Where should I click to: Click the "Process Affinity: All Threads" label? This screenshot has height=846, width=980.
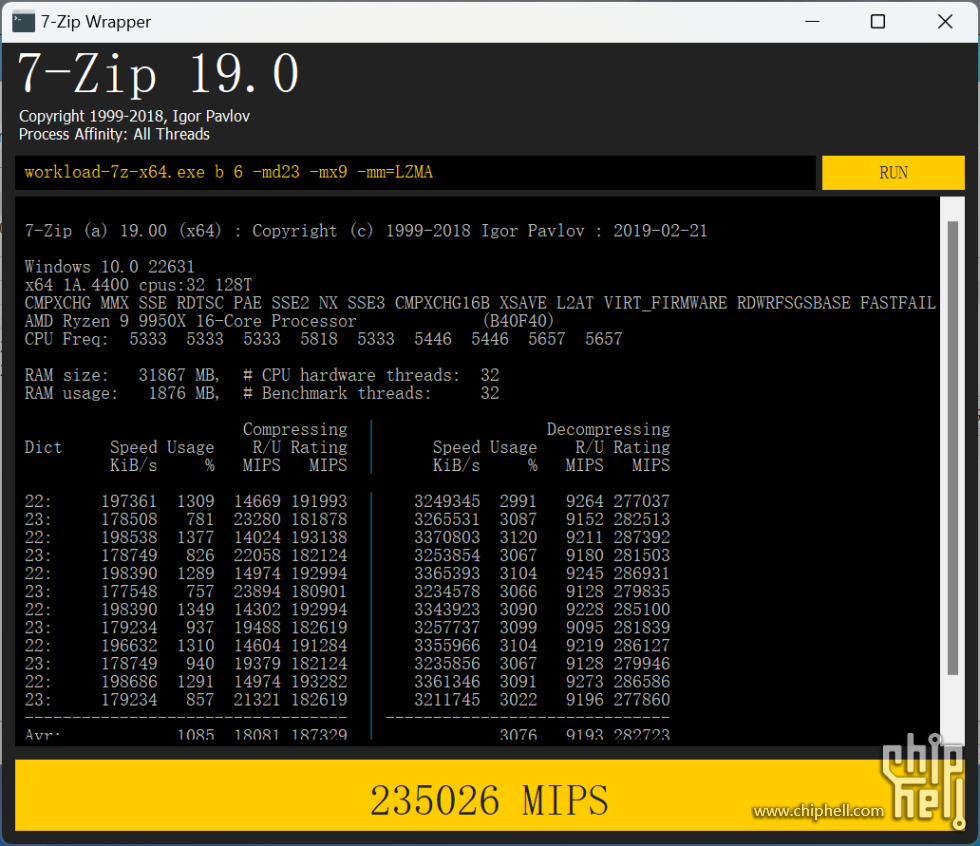click(114, 134)
